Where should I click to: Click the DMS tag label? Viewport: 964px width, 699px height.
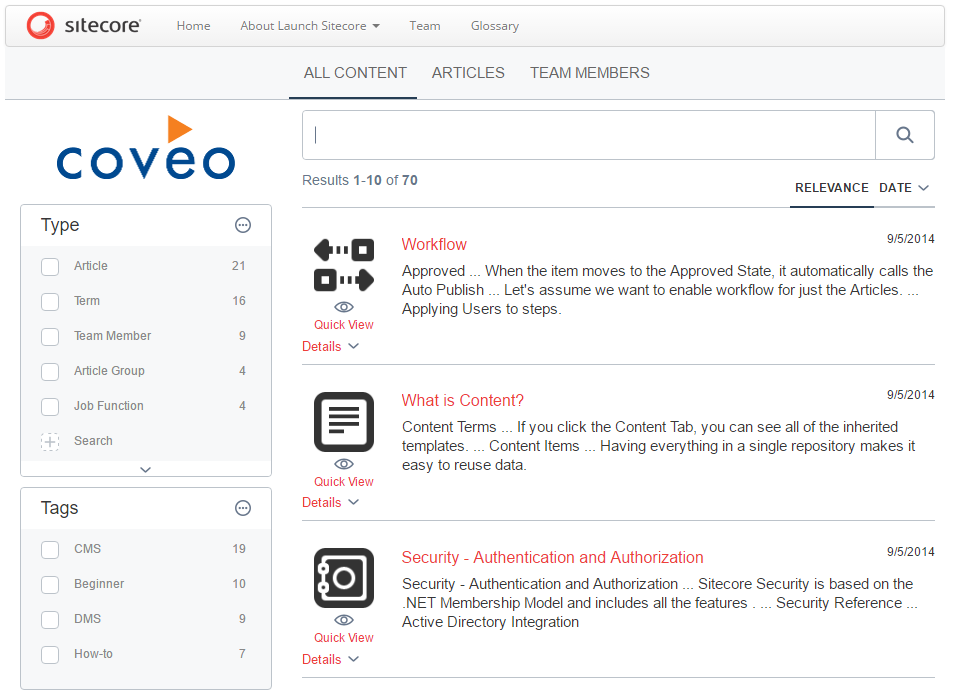87,619
